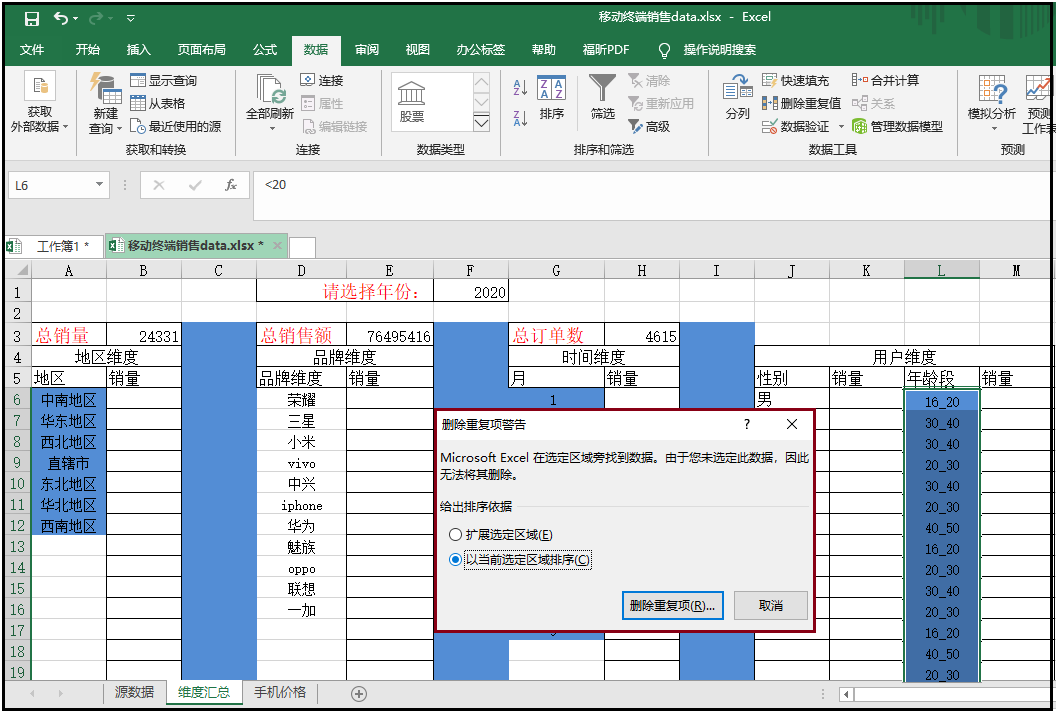The height and width of the screenshot is (713, 1056).
Task: Click the Save icon in the quick access toolbar
Action: coord(32,19)
